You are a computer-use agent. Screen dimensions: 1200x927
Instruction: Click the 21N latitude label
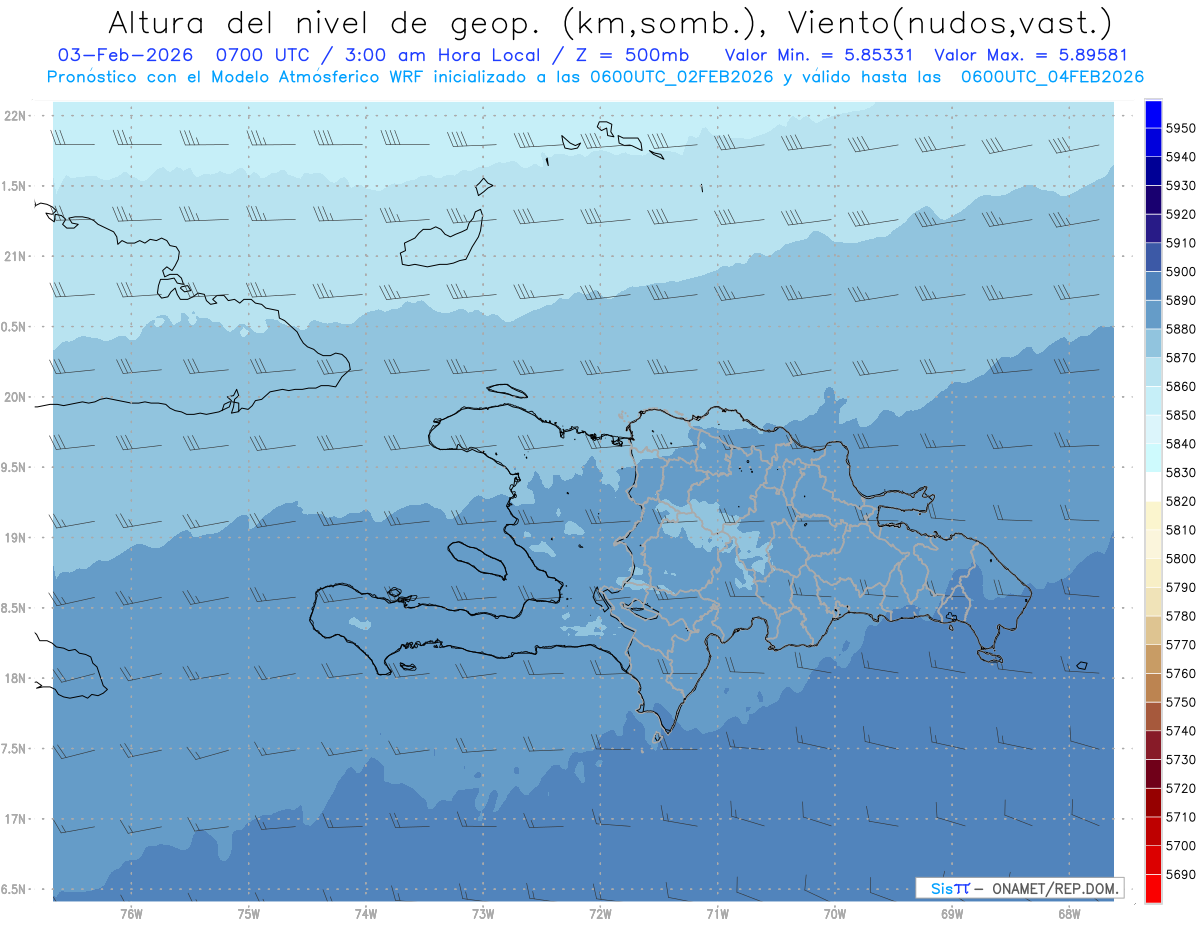[17, 256]
